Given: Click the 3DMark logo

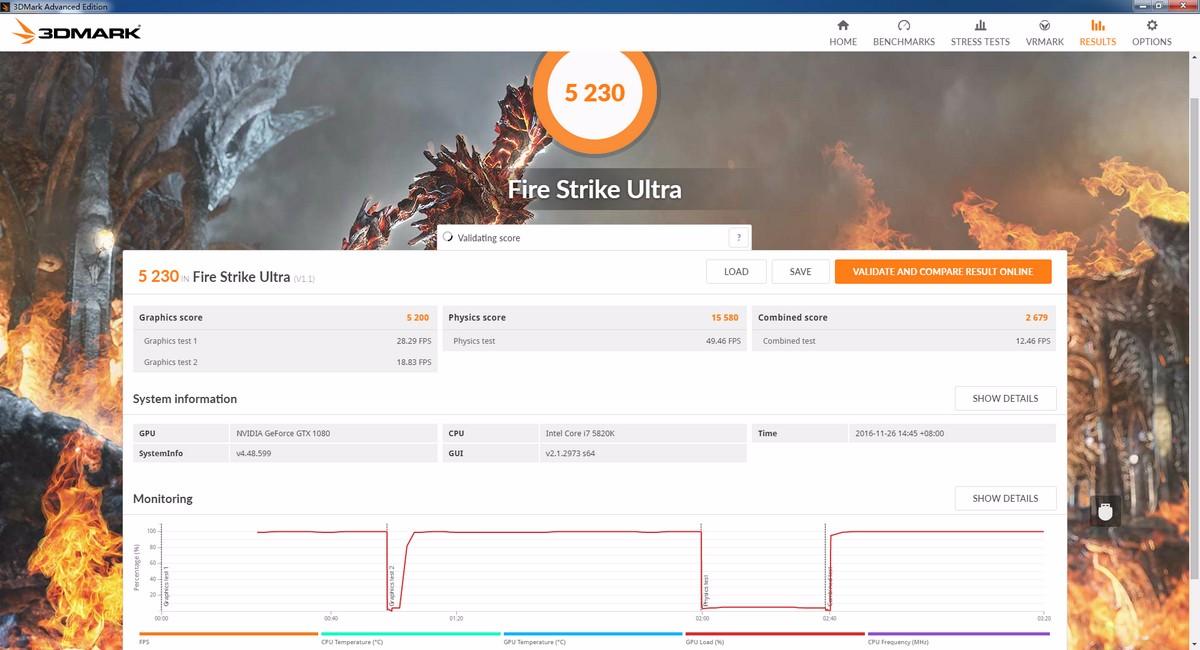Looking at the screenshot, I should coord(77,33).
